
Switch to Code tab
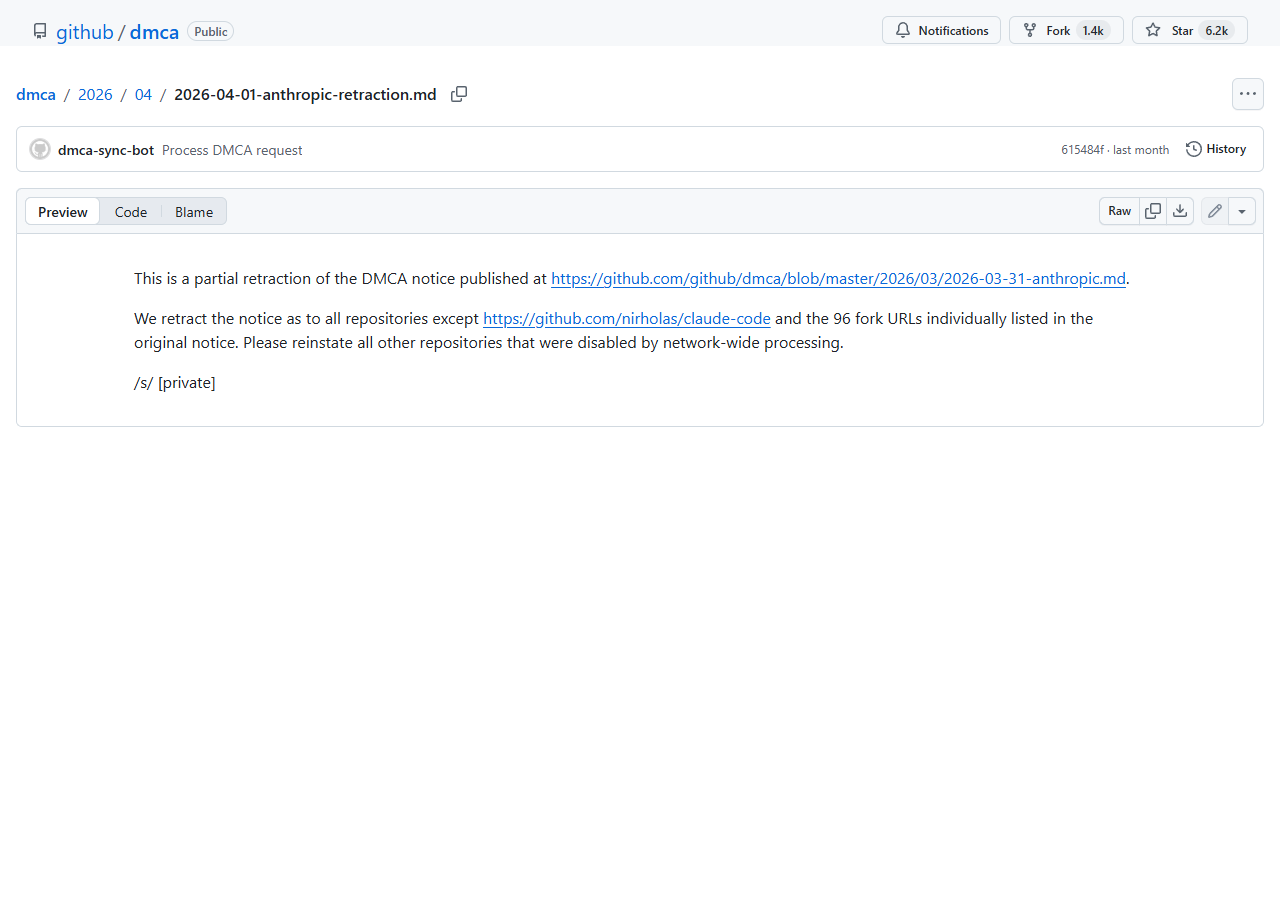(131, 211)
